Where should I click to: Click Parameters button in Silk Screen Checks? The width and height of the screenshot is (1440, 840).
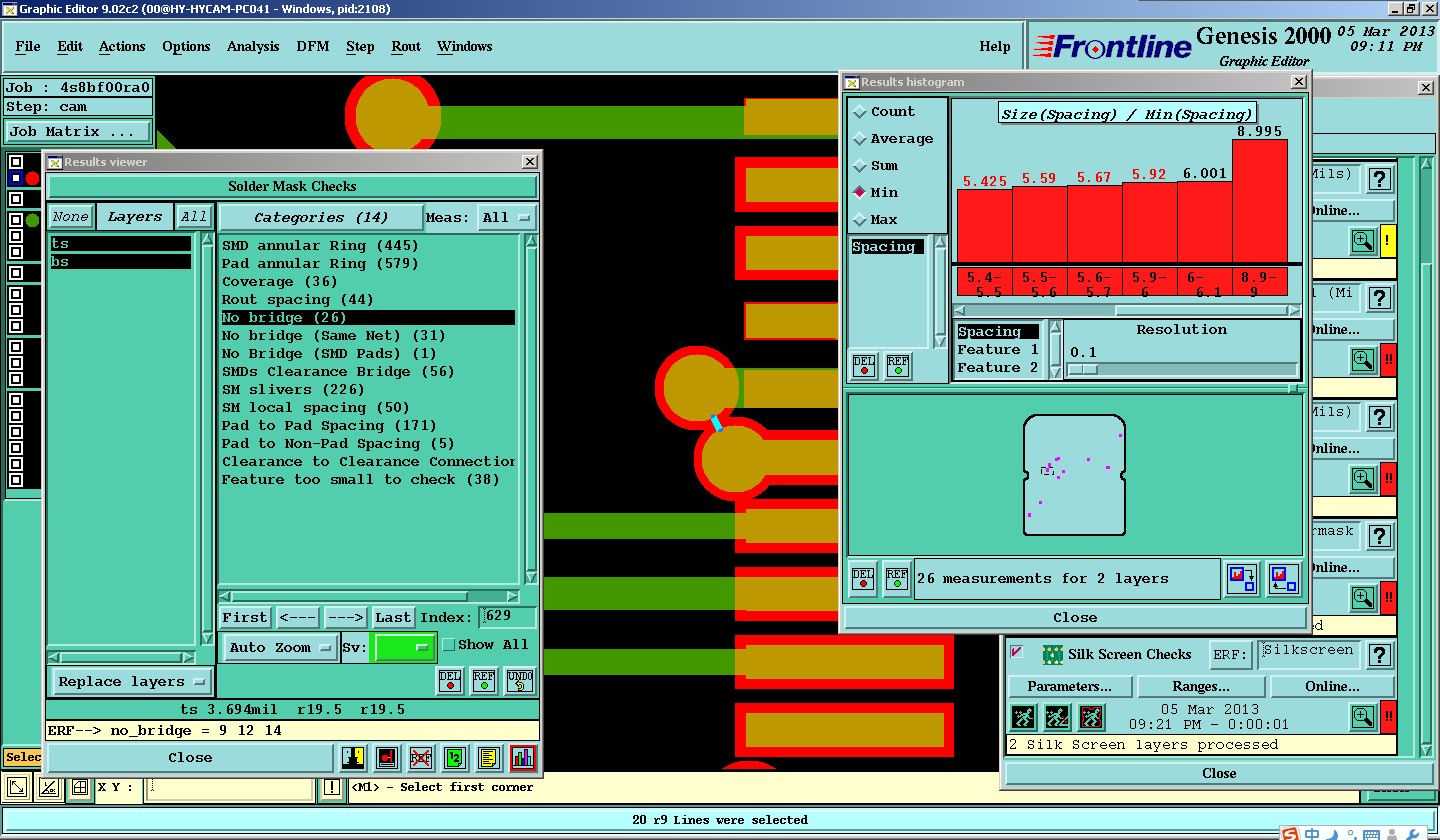pyautogui.click(x=1069, y=687)
